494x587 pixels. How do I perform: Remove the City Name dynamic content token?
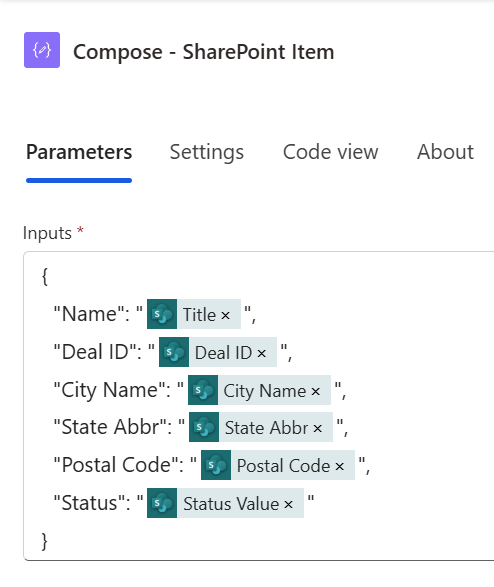coord(315,392)
